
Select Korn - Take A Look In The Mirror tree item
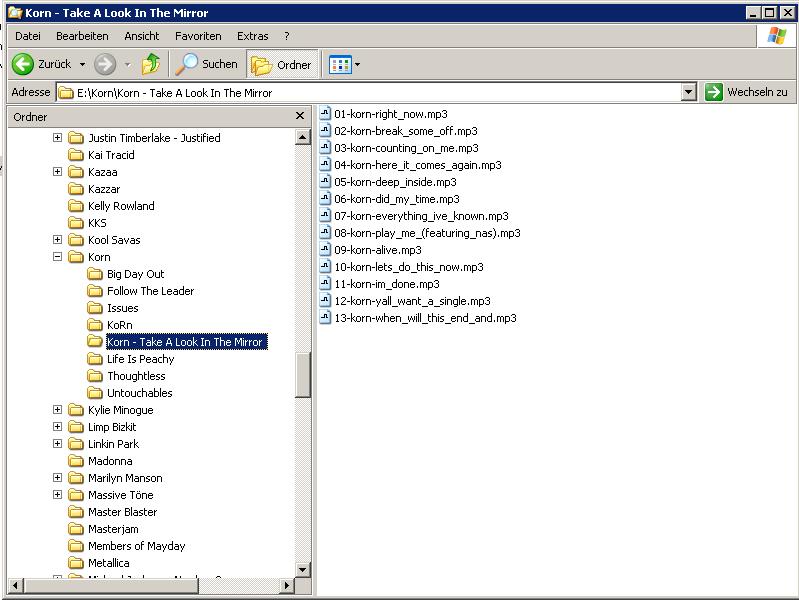pyautogui.click(x=187, y=342)
